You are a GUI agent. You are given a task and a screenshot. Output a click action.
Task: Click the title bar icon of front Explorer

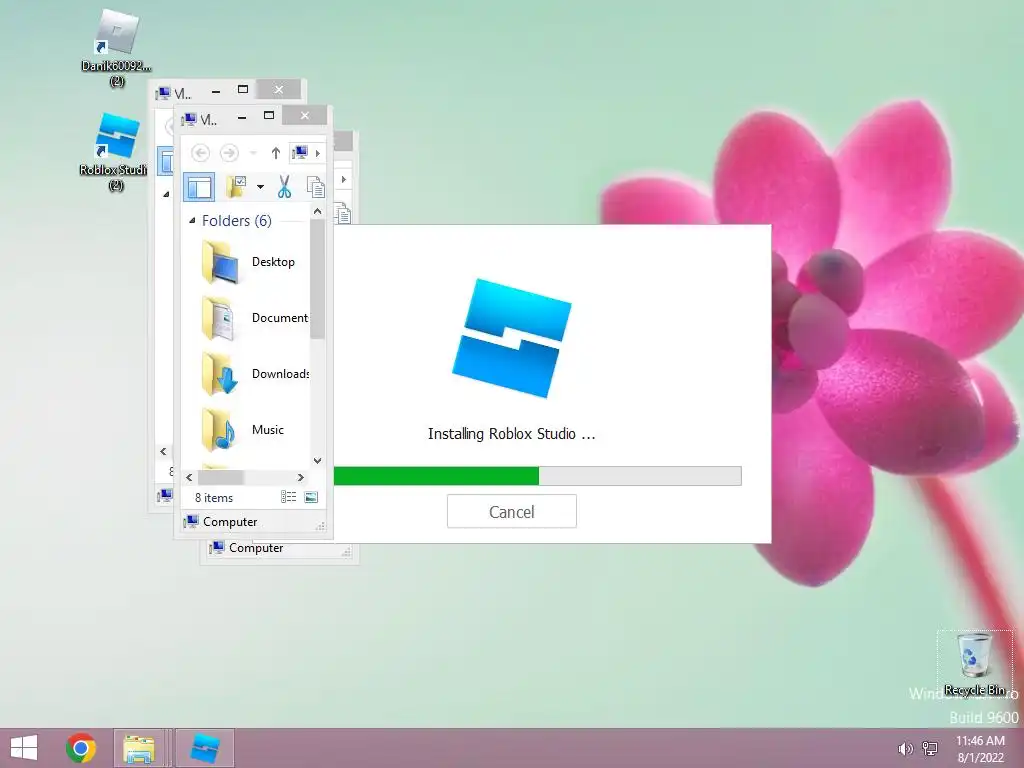point(189,119)
